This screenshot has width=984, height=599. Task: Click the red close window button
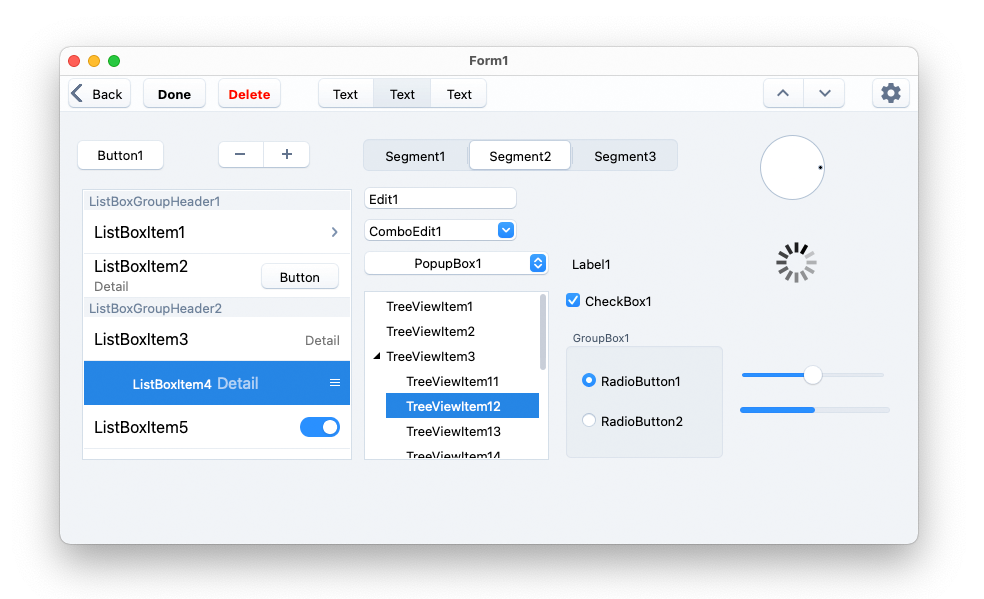[74, 61]
